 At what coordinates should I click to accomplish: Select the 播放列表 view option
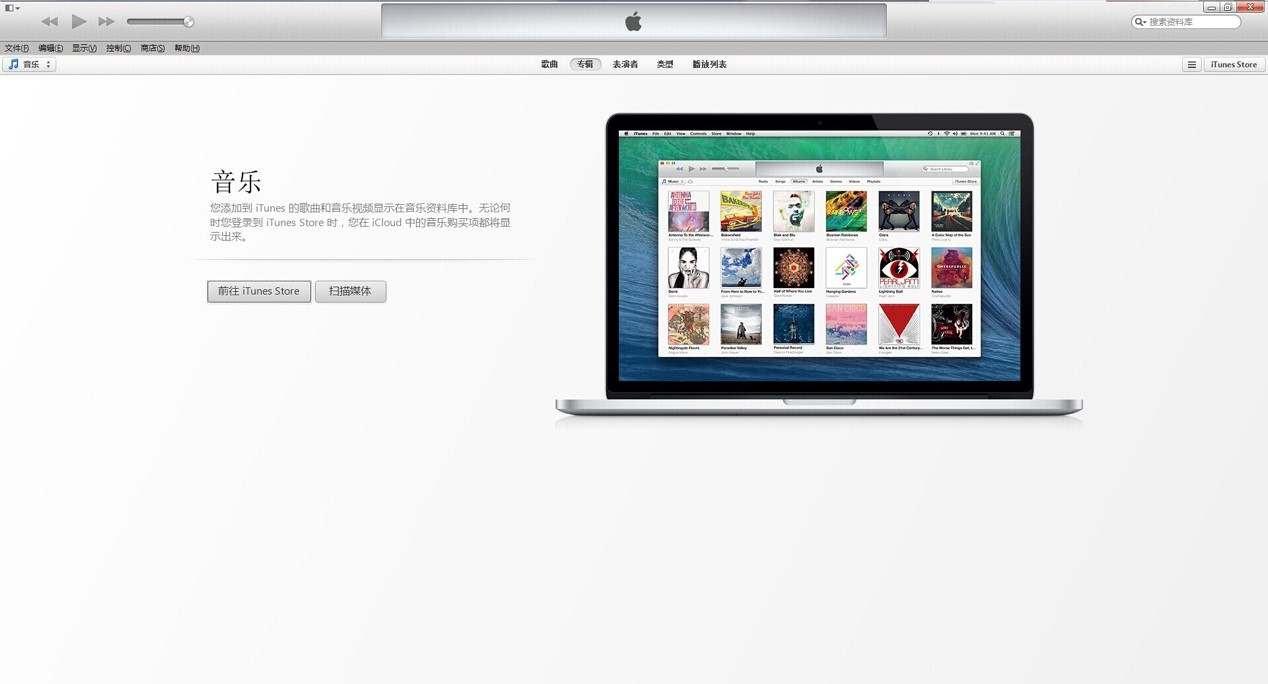click(711, 64)
